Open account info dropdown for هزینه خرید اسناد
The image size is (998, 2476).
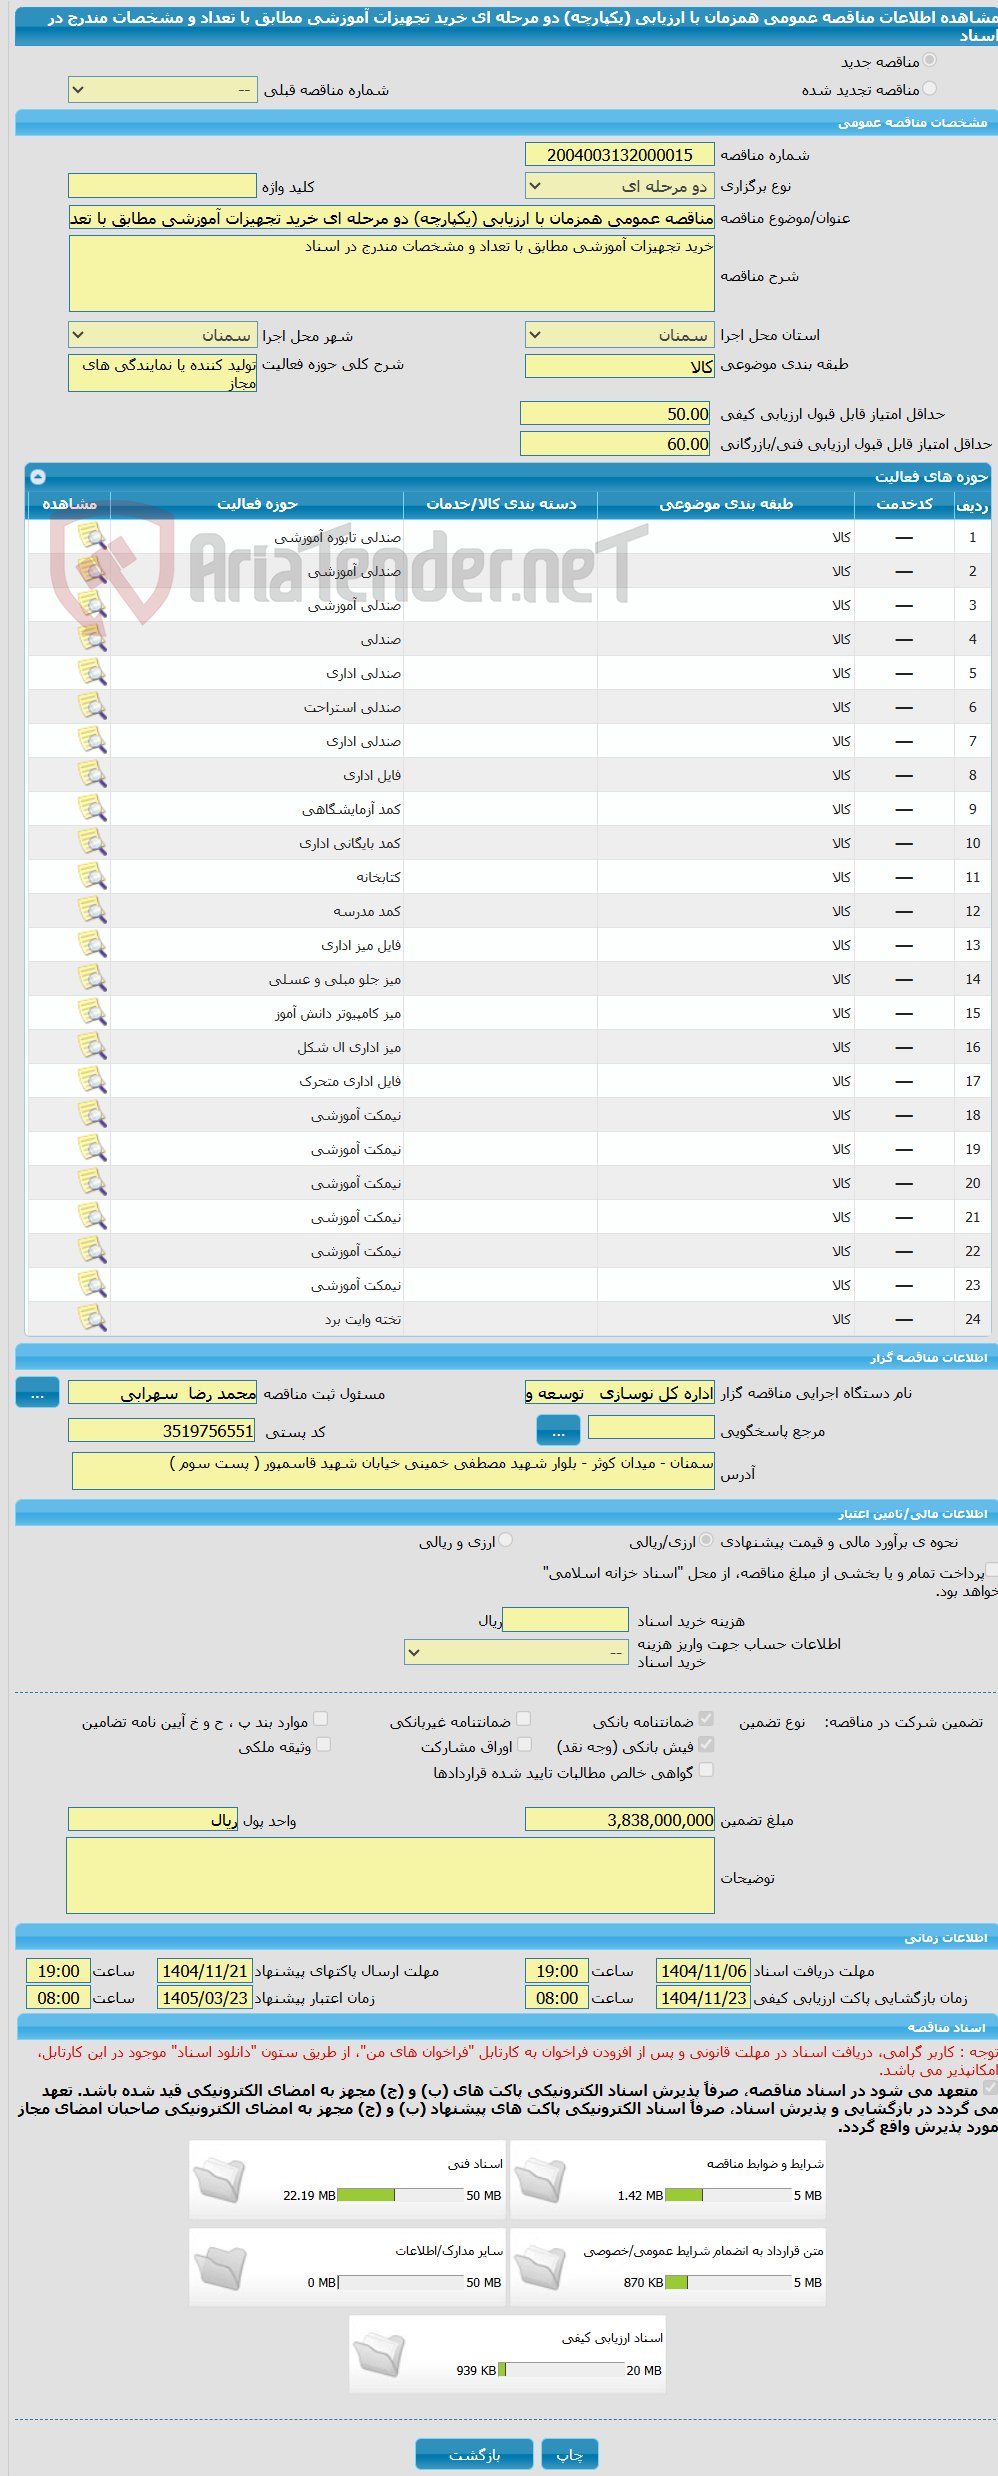(516, 1652)
